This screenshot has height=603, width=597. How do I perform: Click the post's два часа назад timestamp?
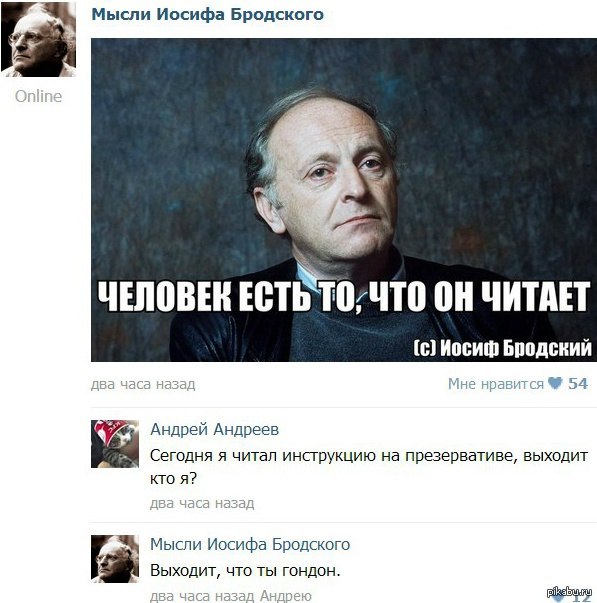click(x=143, y=384)
